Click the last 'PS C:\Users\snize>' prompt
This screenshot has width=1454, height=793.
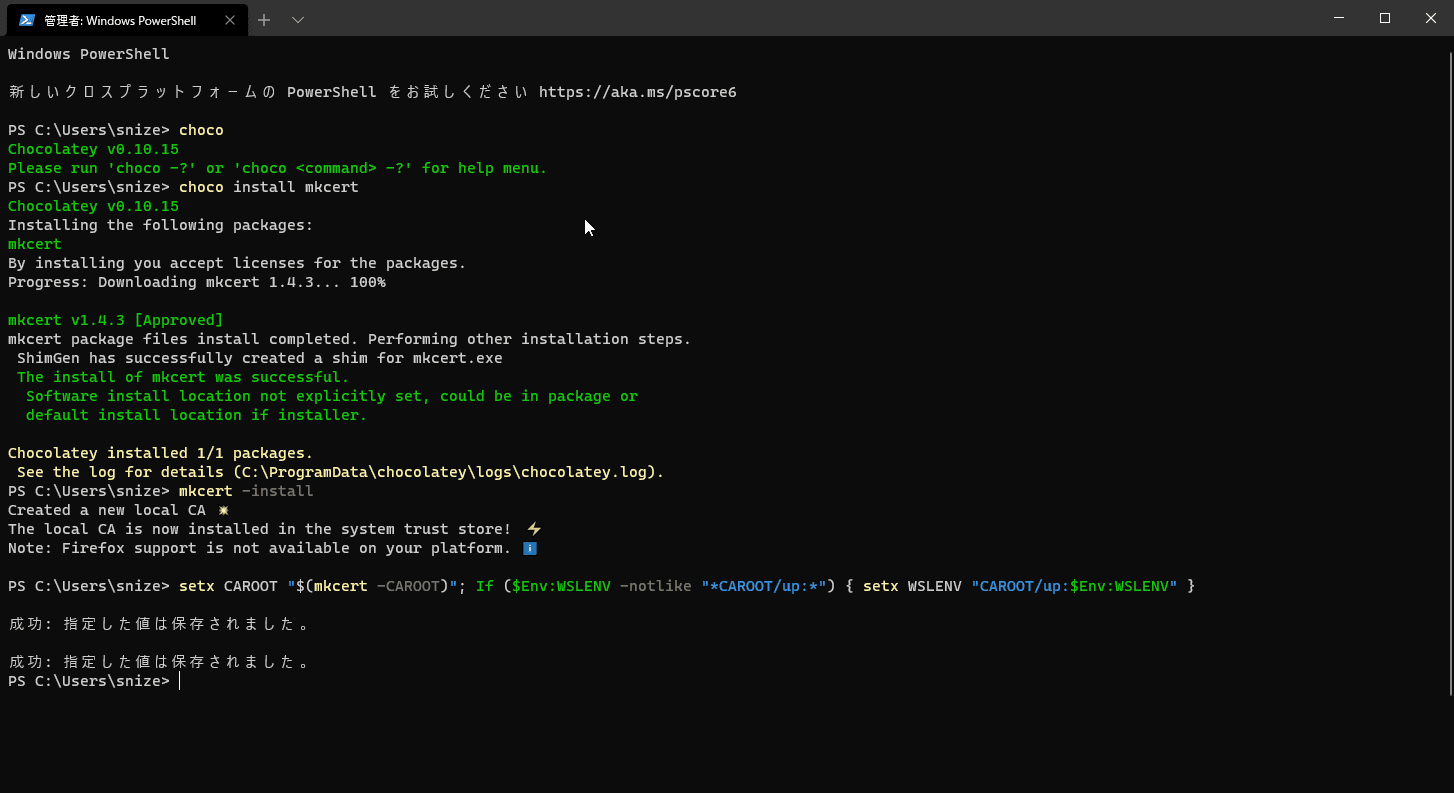pyautogui.click(x=89, y=681)
